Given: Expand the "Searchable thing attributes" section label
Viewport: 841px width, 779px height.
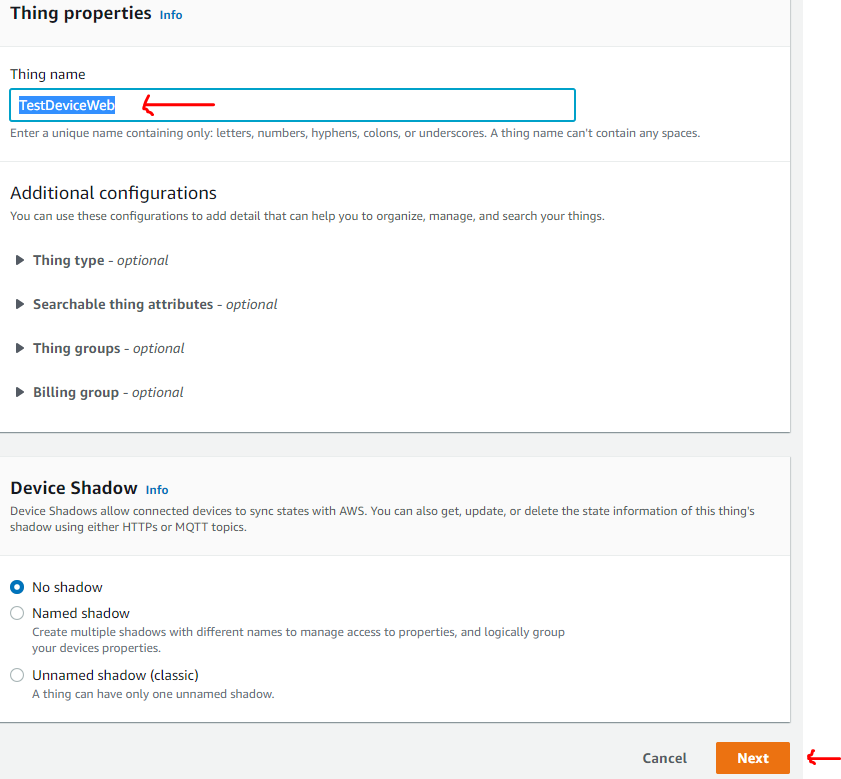Looking at the screenshot, I should pos(155,305).
